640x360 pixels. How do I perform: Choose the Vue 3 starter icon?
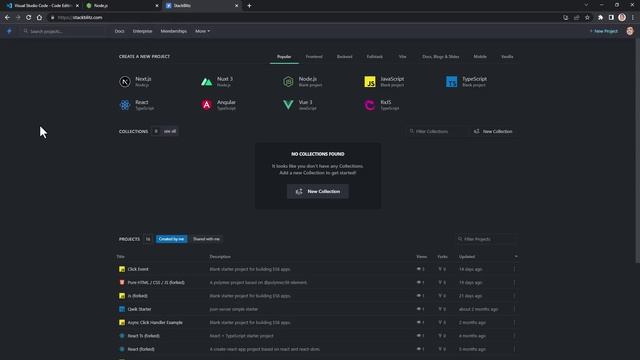[x=288, y=105]
